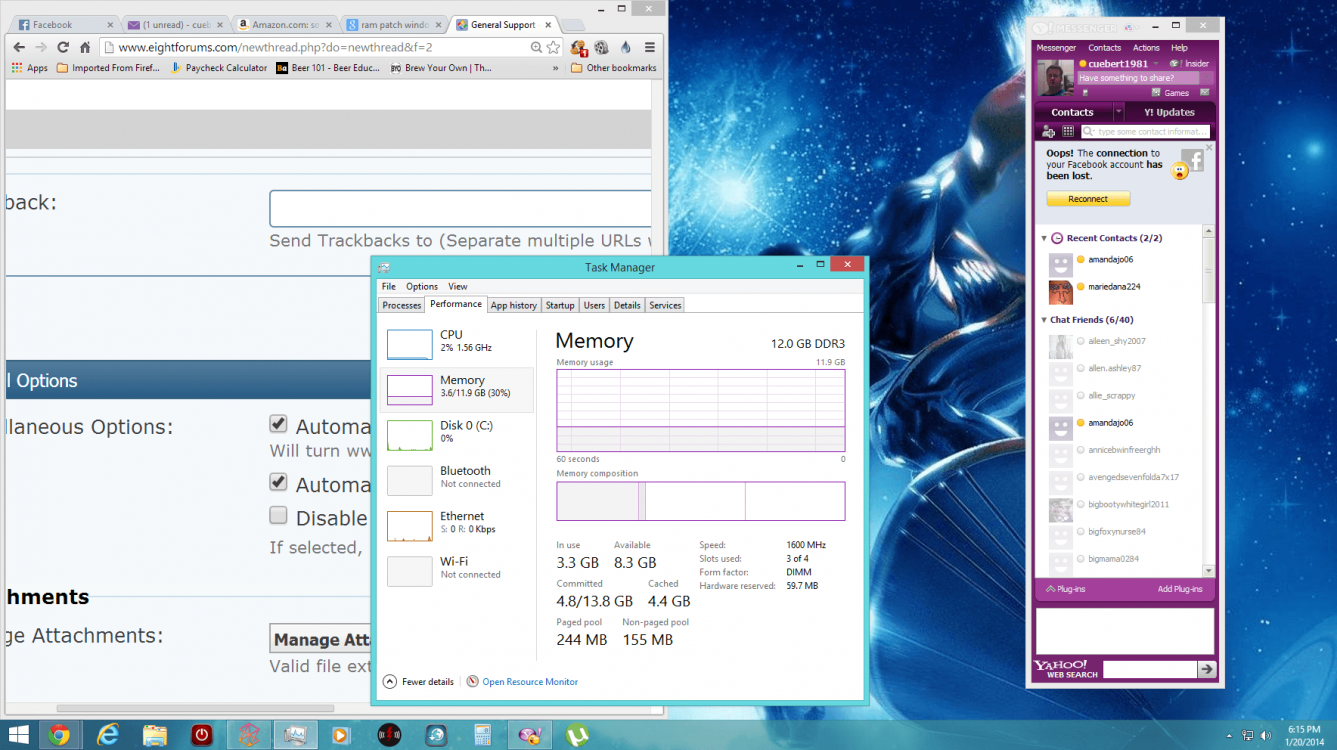Click the Trackback URL input field
Screen dimensions: 1337x750
pos(460,209)
